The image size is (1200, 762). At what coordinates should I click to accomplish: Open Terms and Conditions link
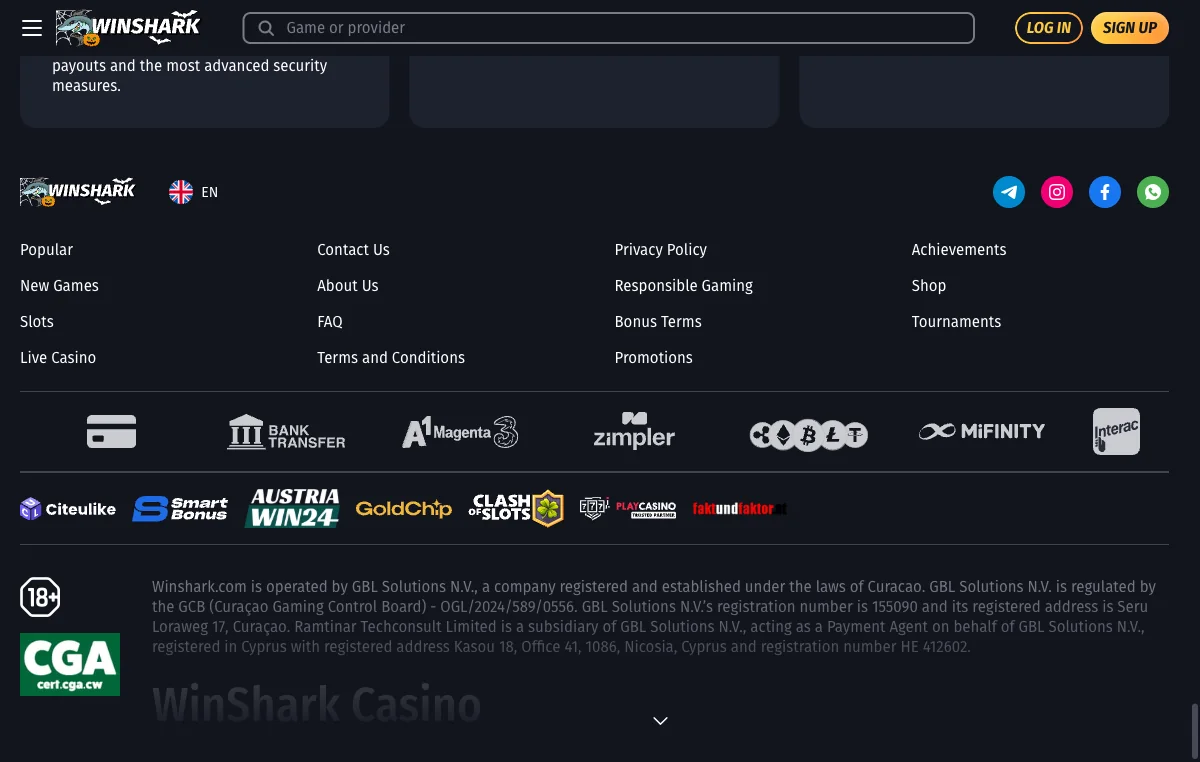(x=391, y=358)
